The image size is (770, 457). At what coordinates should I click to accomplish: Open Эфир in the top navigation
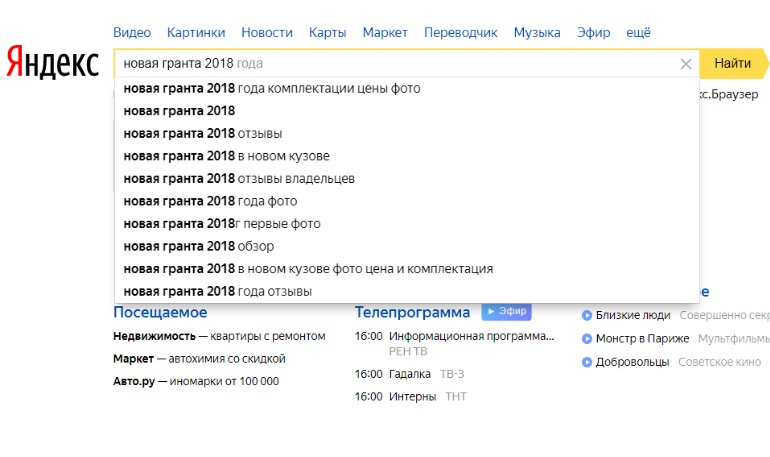593,32
